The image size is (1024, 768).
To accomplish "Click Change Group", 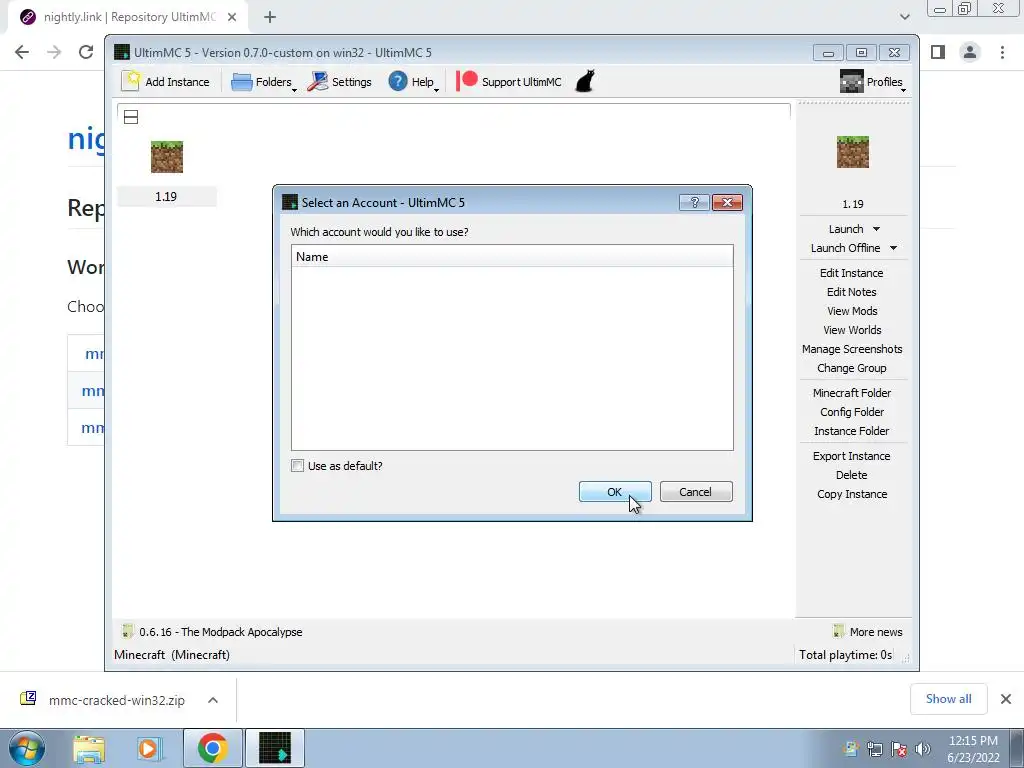I will pos(852,368).
